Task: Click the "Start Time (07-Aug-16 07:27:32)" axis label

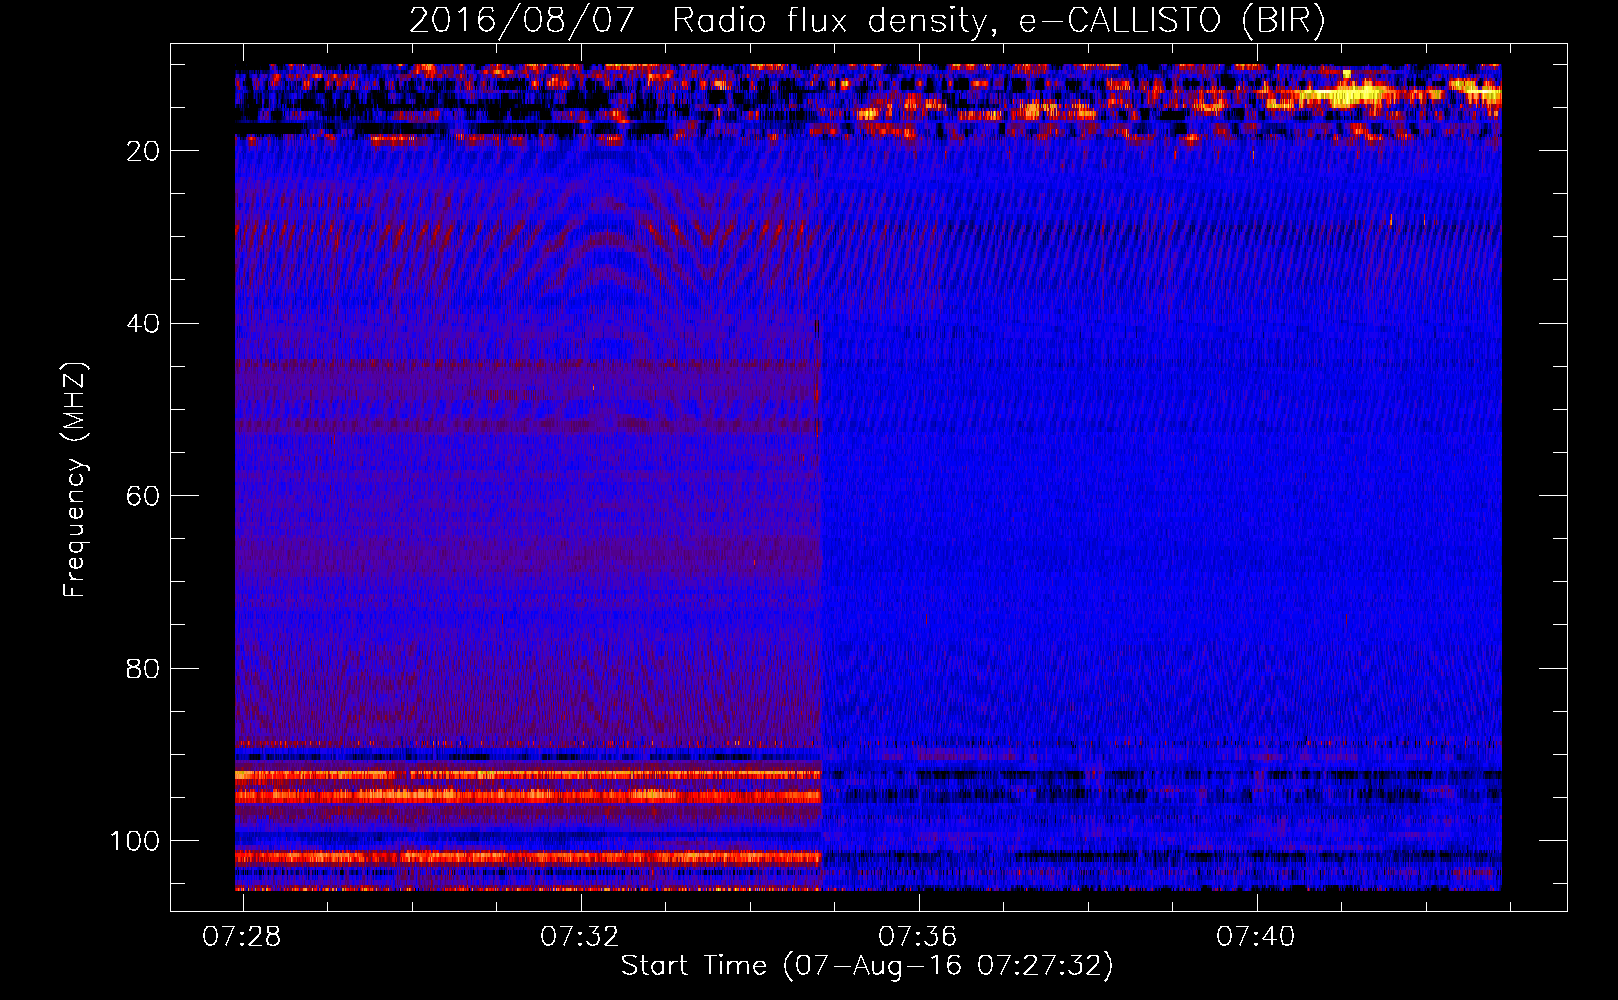Action: coord(867,966)
